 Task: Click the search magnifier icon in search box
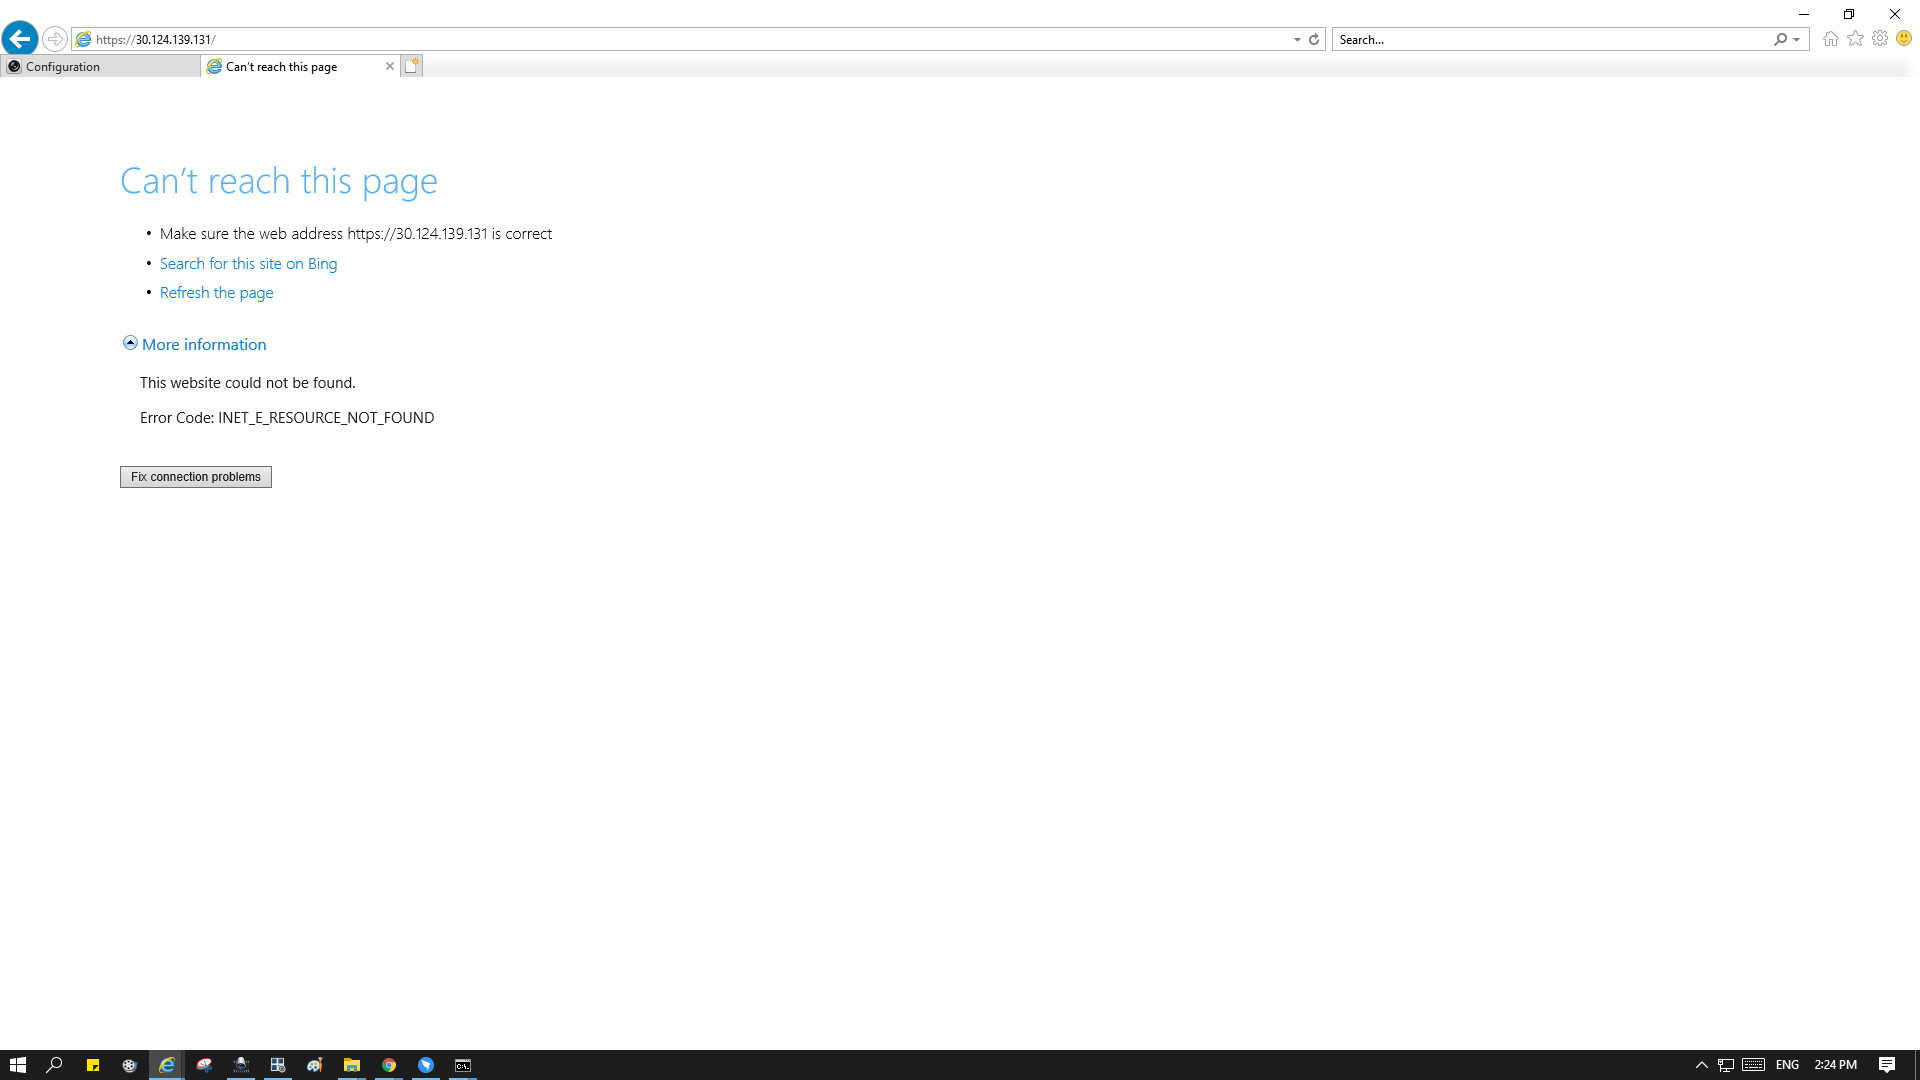[1780, 40]
